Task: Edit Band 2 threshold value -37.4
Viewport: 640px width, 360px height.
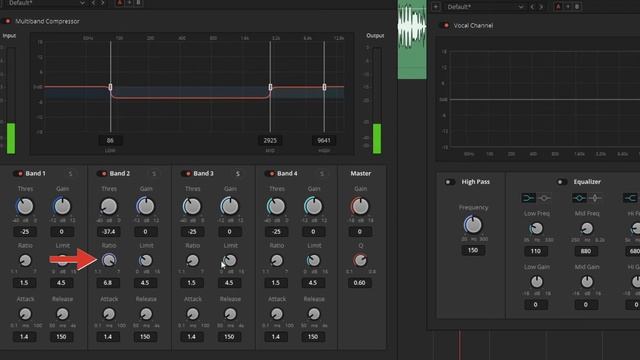Action: (x=109, y=232)
